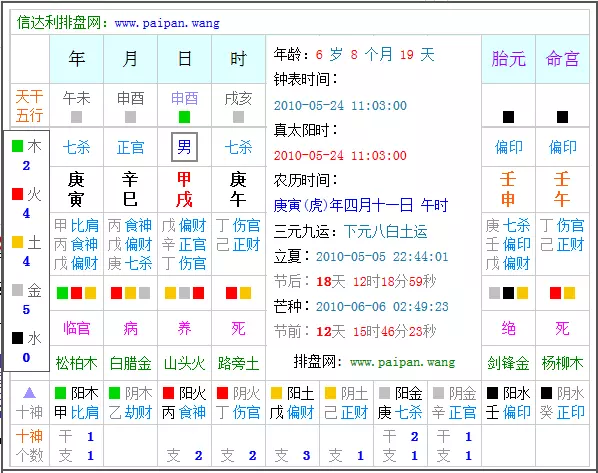
Task: Click the gray 金 swatch in the legend
Action: (18, 290)
